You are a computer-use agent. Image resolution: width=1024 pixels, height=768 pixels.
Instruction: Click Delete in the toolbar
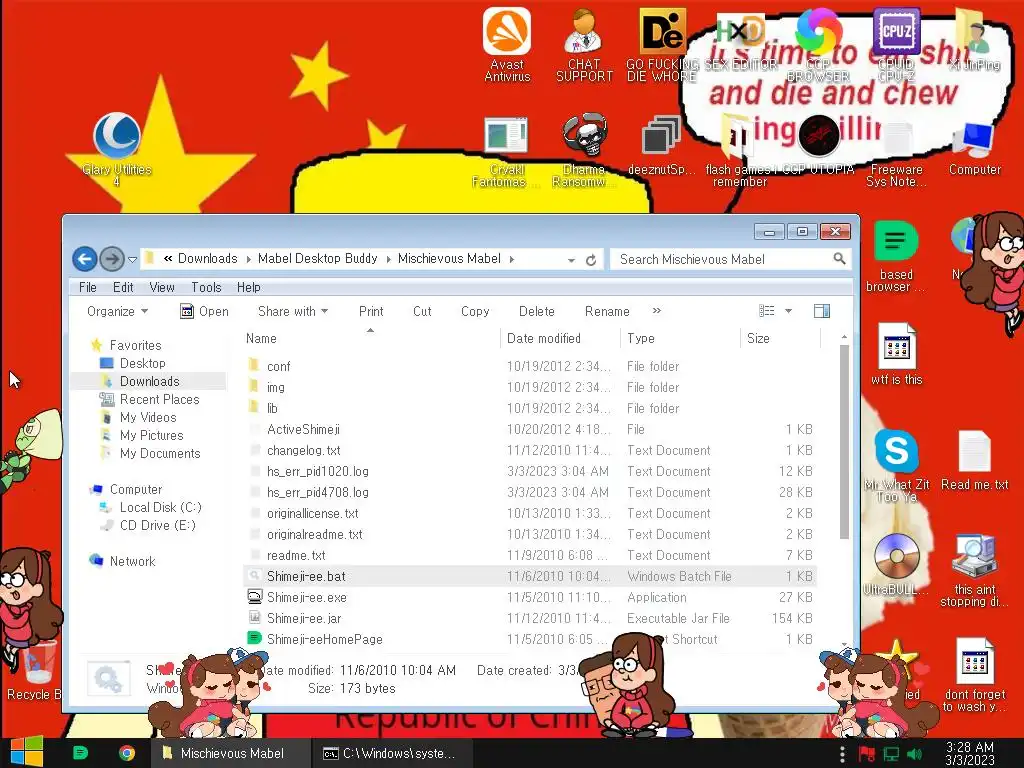pos(536,312)
